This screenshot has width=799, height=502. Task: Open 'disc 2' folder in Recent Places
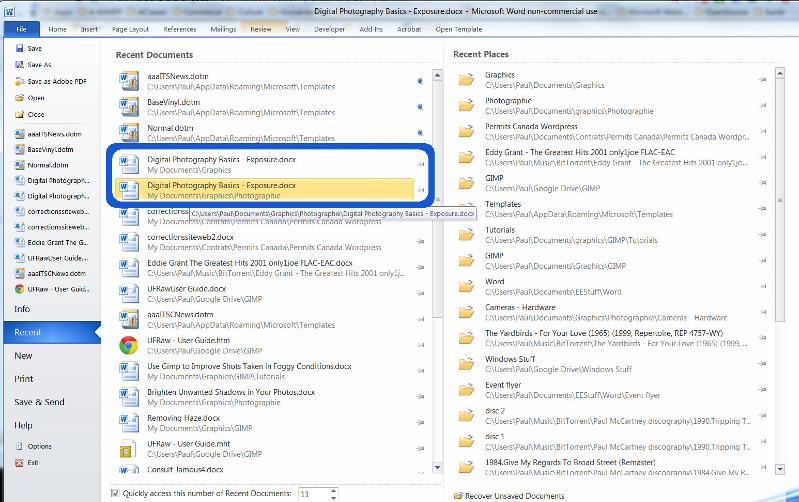click(611, 415)
